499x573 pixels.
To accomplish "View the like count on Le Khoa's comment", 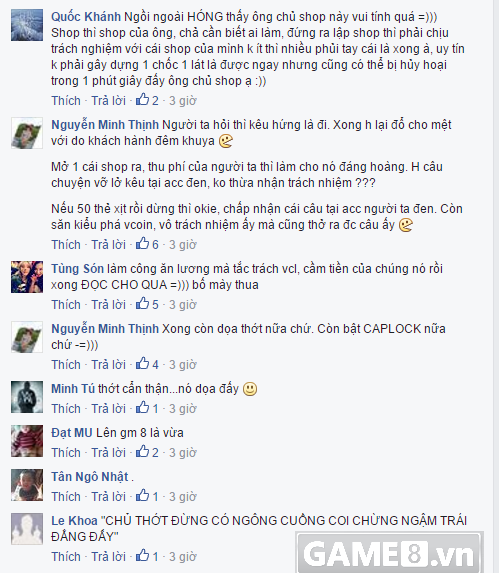I will 147,556.
